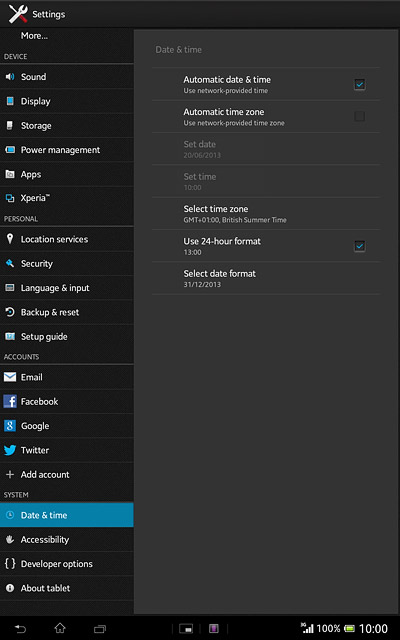Screen dimensions: 400x640
Task: Enable Automatic time zone checkbox
Action: tap(360, 117)
